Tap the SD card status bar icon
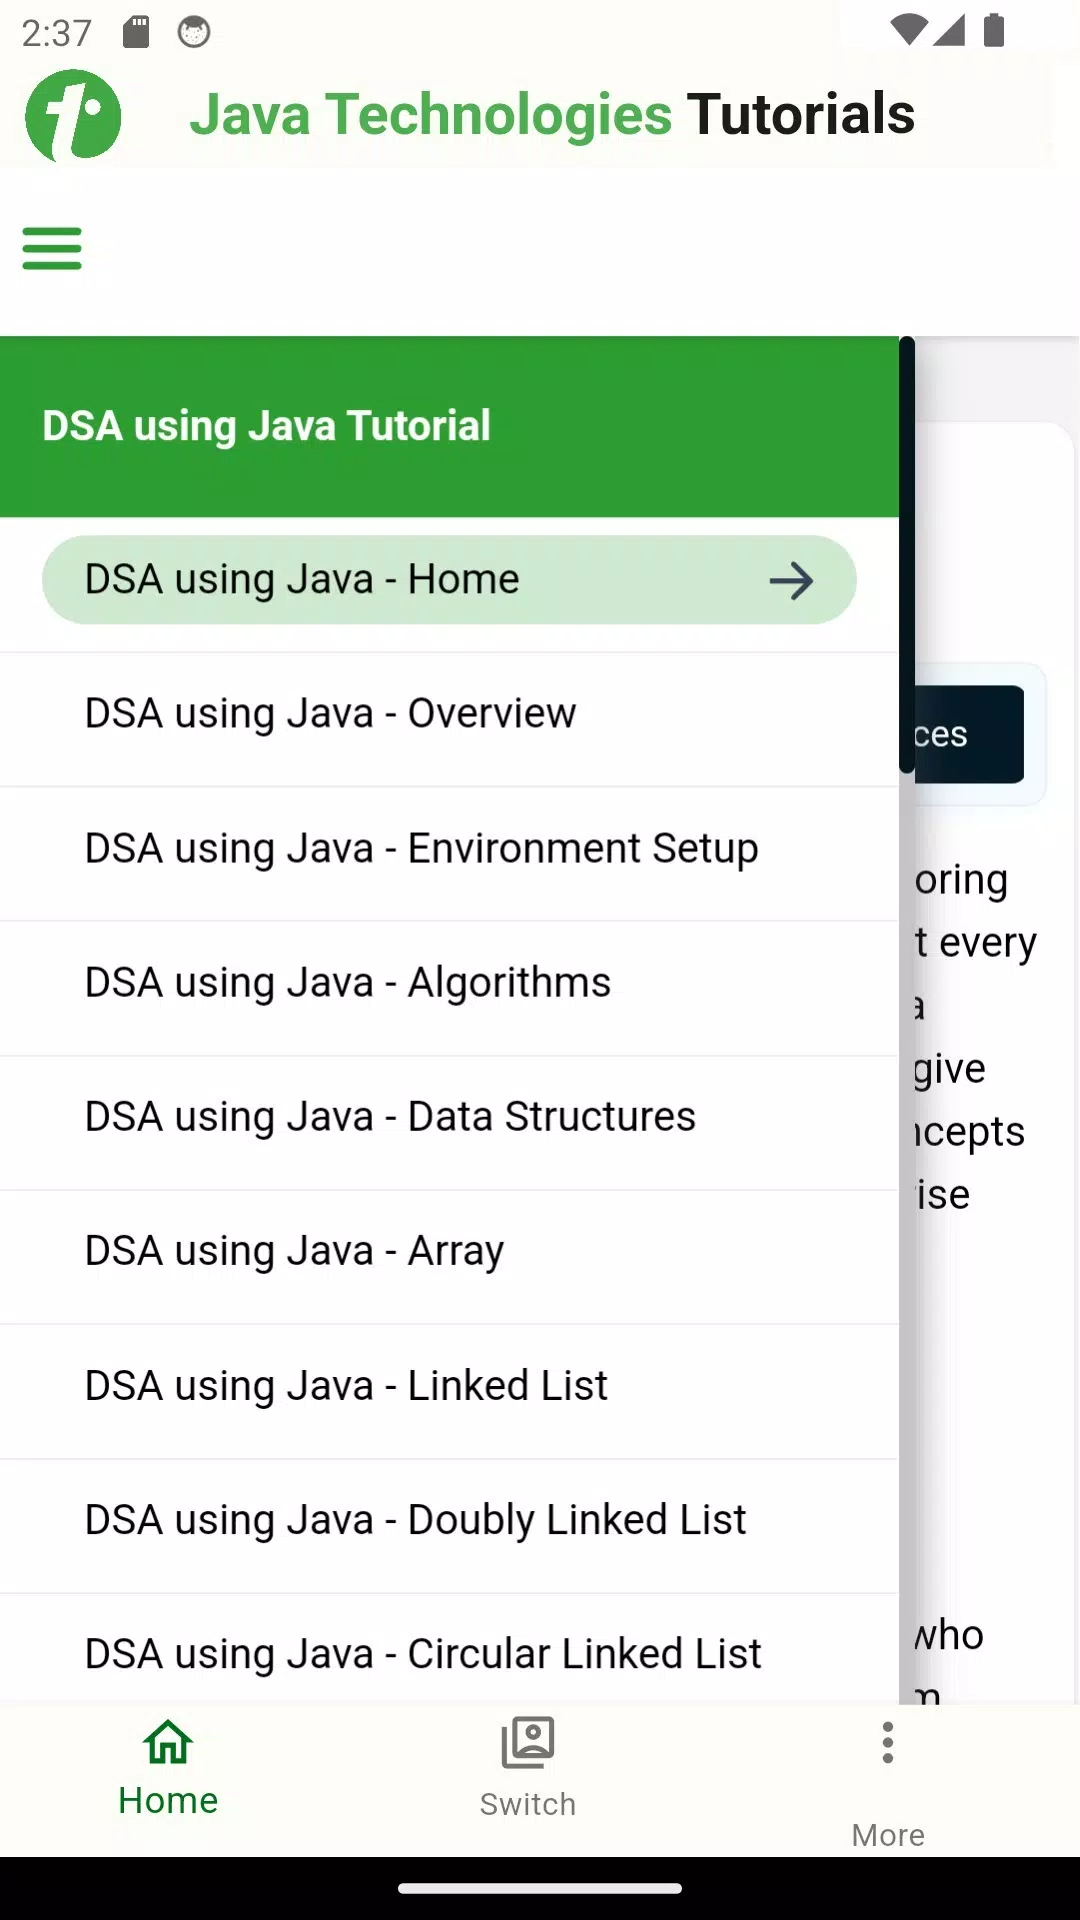Viewport: 1080px width, 1920px height. click(136, 32)
